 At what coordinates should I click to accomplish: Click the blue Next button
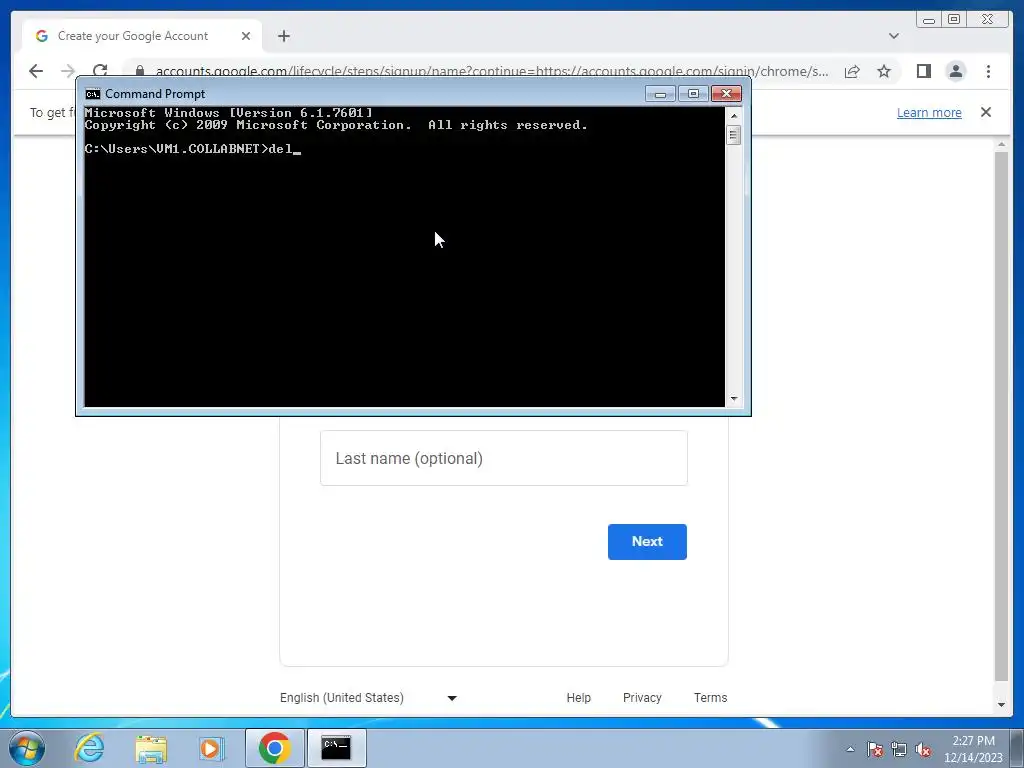coord(647,541)
